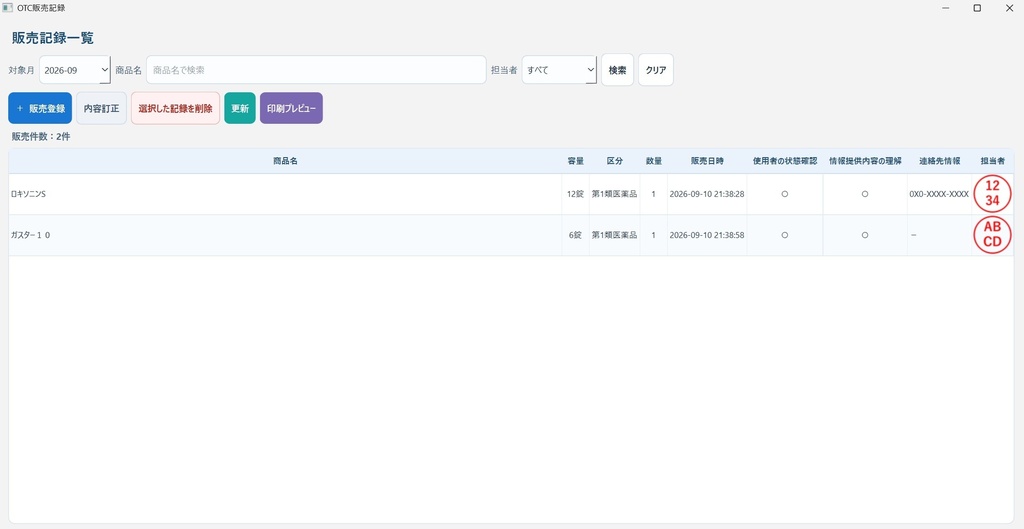Open the 対象月 dropdown showing 2026-09
Image resolution: width=1024 pixels, height=529 pixels.
[75, 70]
